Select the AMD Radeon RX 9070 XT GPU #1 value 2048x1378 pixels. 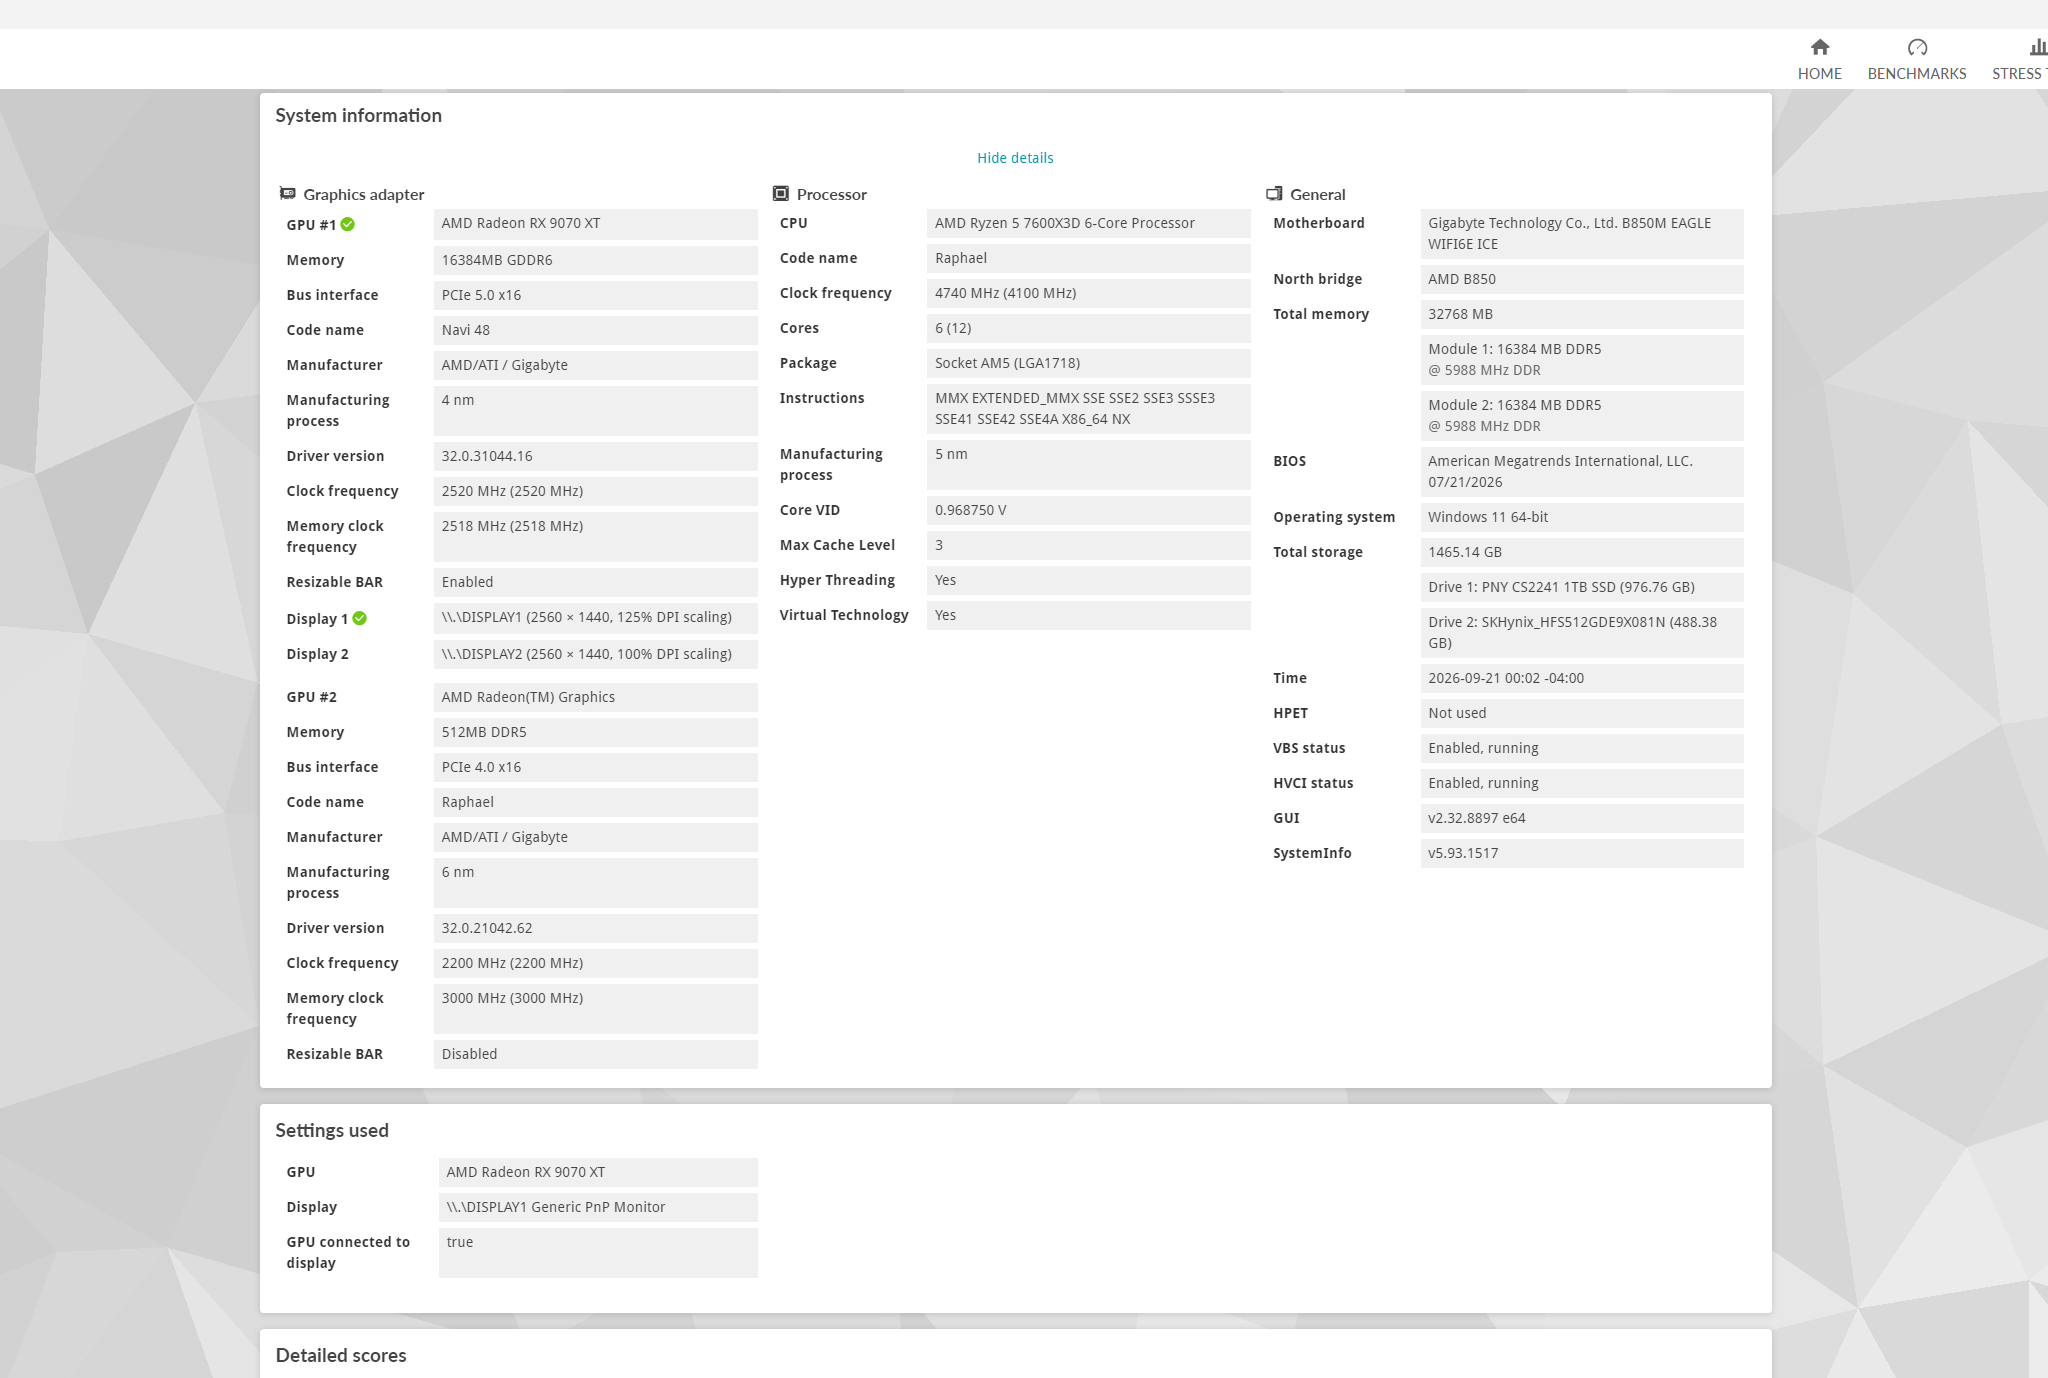(596, 224)
